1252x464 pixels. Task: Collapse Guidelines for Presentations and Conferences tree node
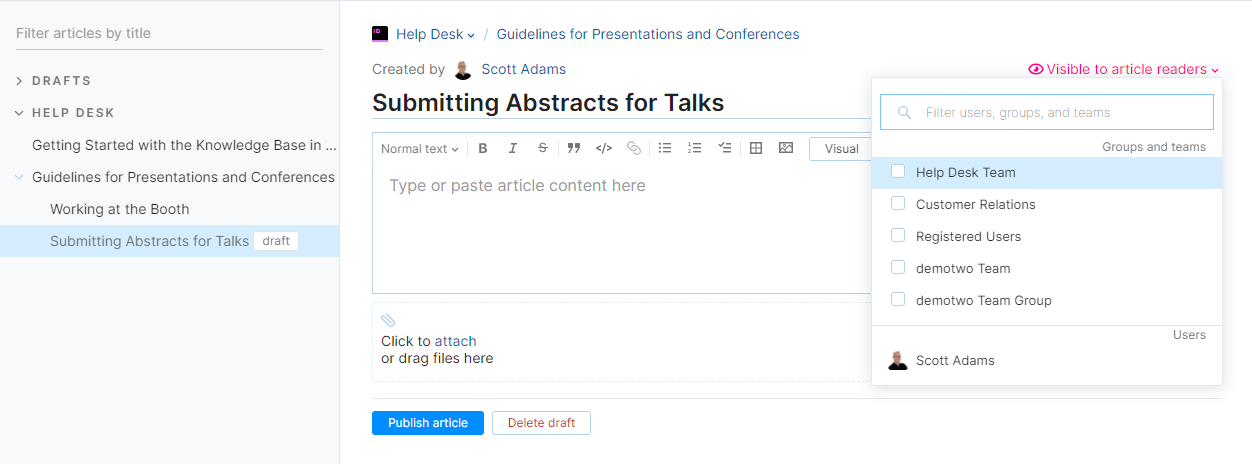[20, 177]
